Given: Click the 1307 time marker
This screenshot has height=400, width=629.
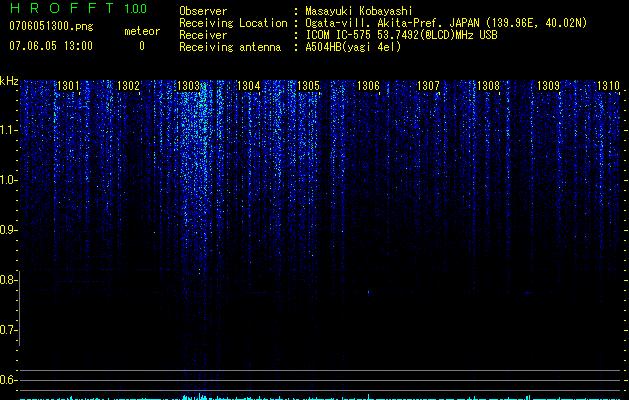Looking at the screenshot, I should coord(428,86).
